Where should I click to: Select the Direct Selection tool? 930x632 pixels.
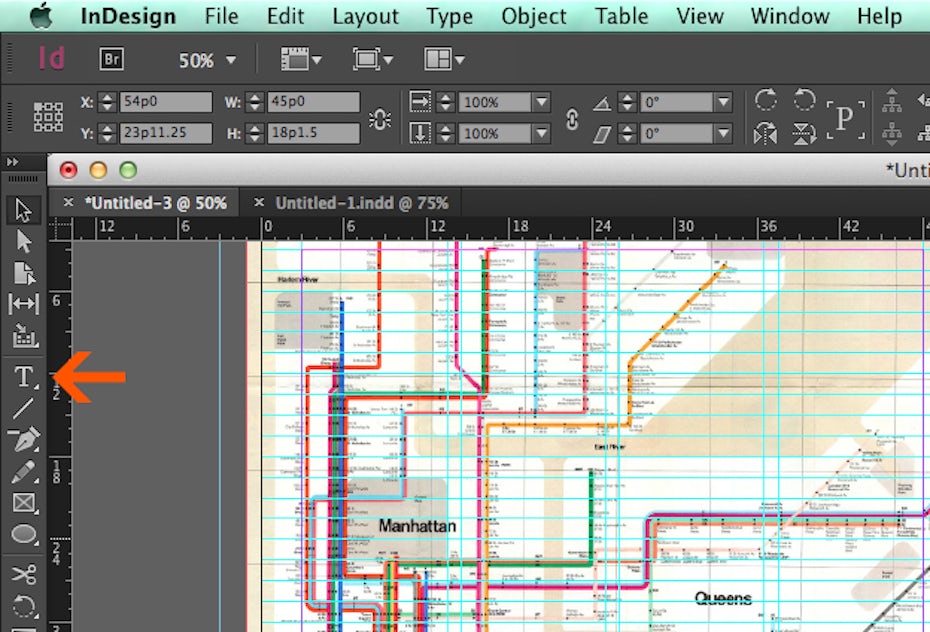(24, 241)
